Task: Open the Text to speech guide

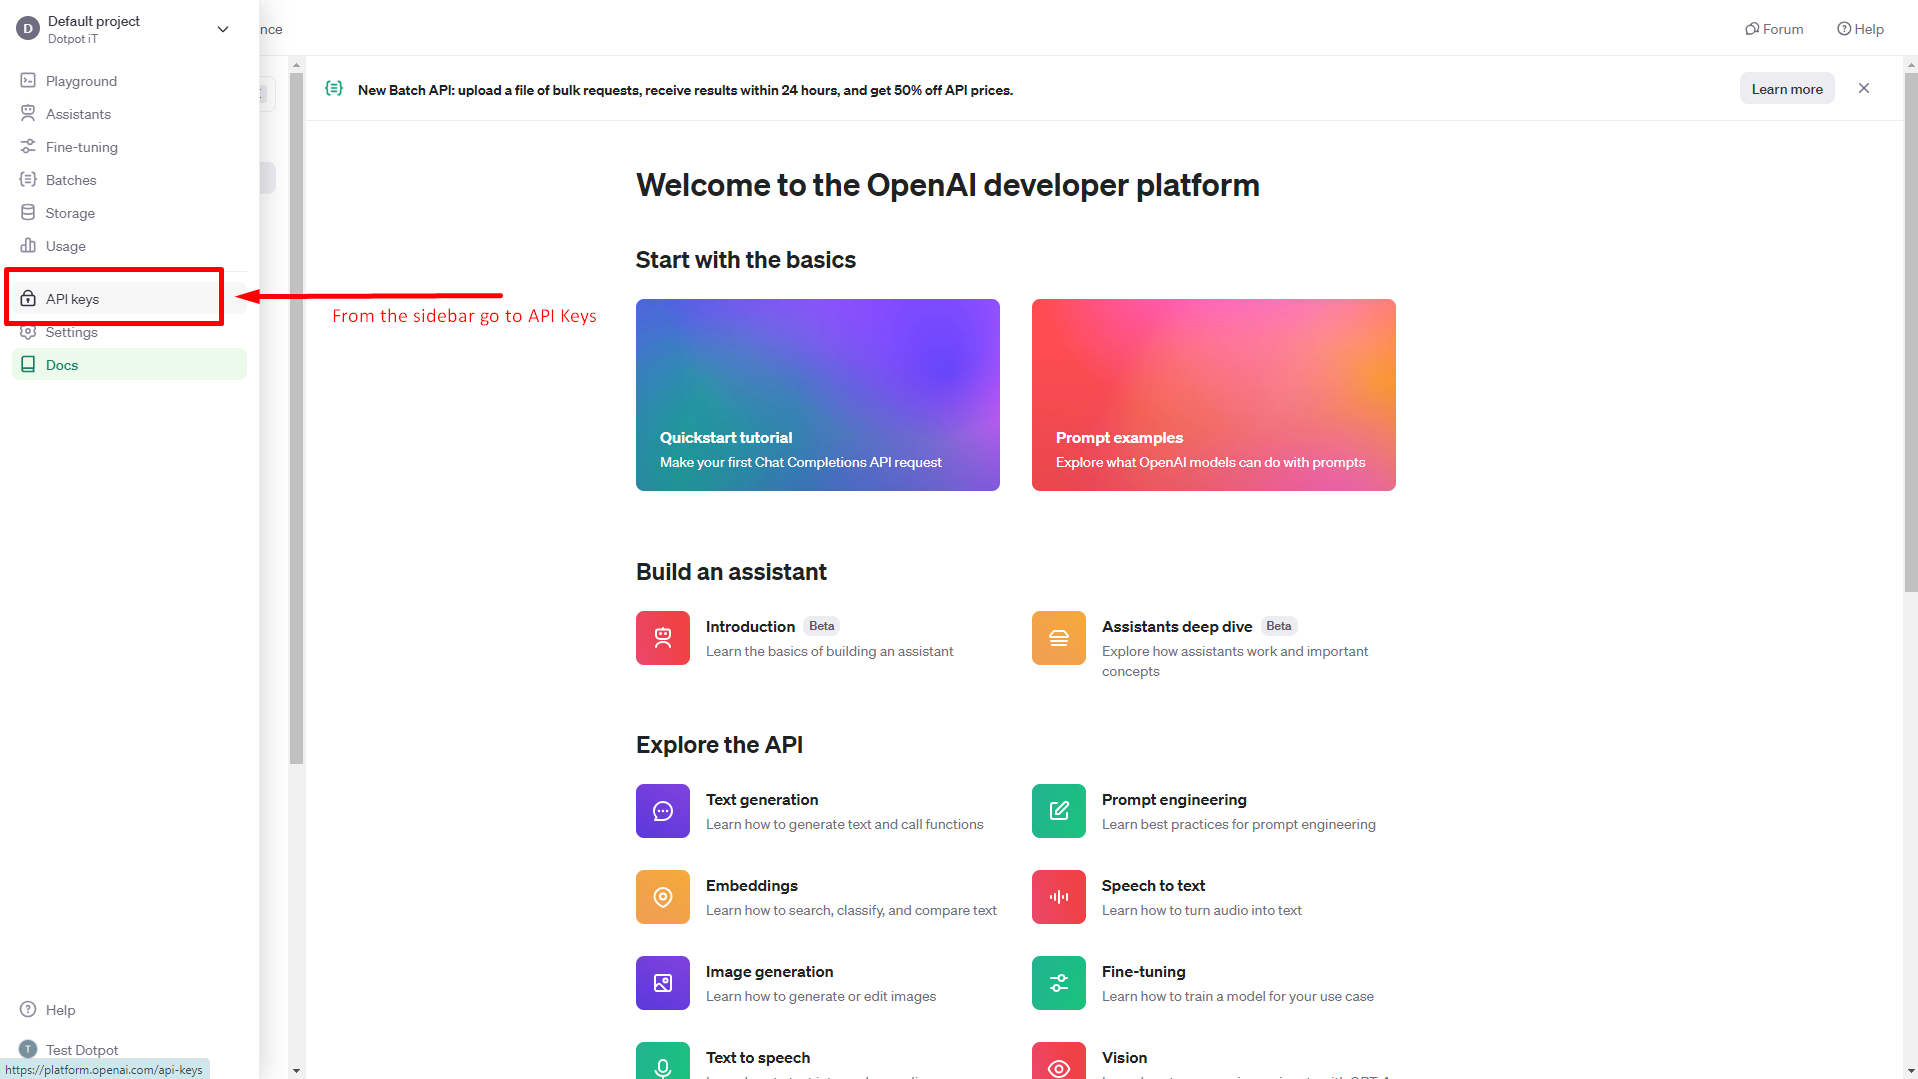Action: coord(757,1057)
